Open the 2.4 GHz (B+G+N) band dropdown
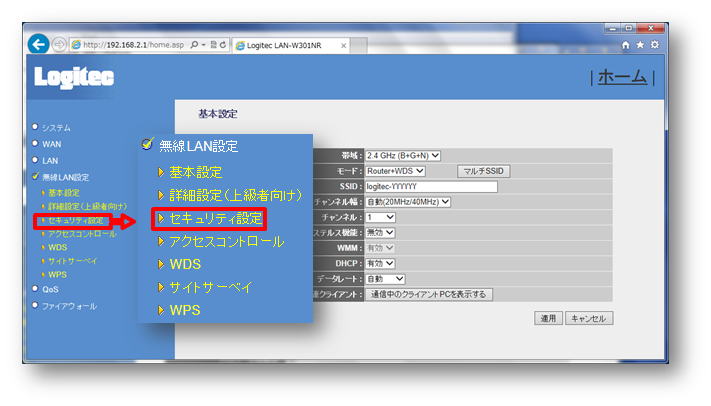This screenshot has width=711, height=406. tap(403, 156)
